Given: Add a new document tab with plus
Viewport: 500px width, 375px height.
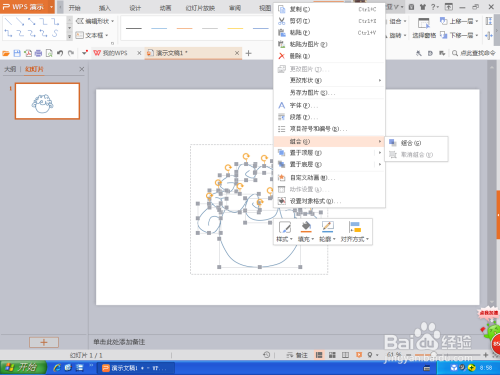Looking at the screenshot, I should [x=248, y=53].
